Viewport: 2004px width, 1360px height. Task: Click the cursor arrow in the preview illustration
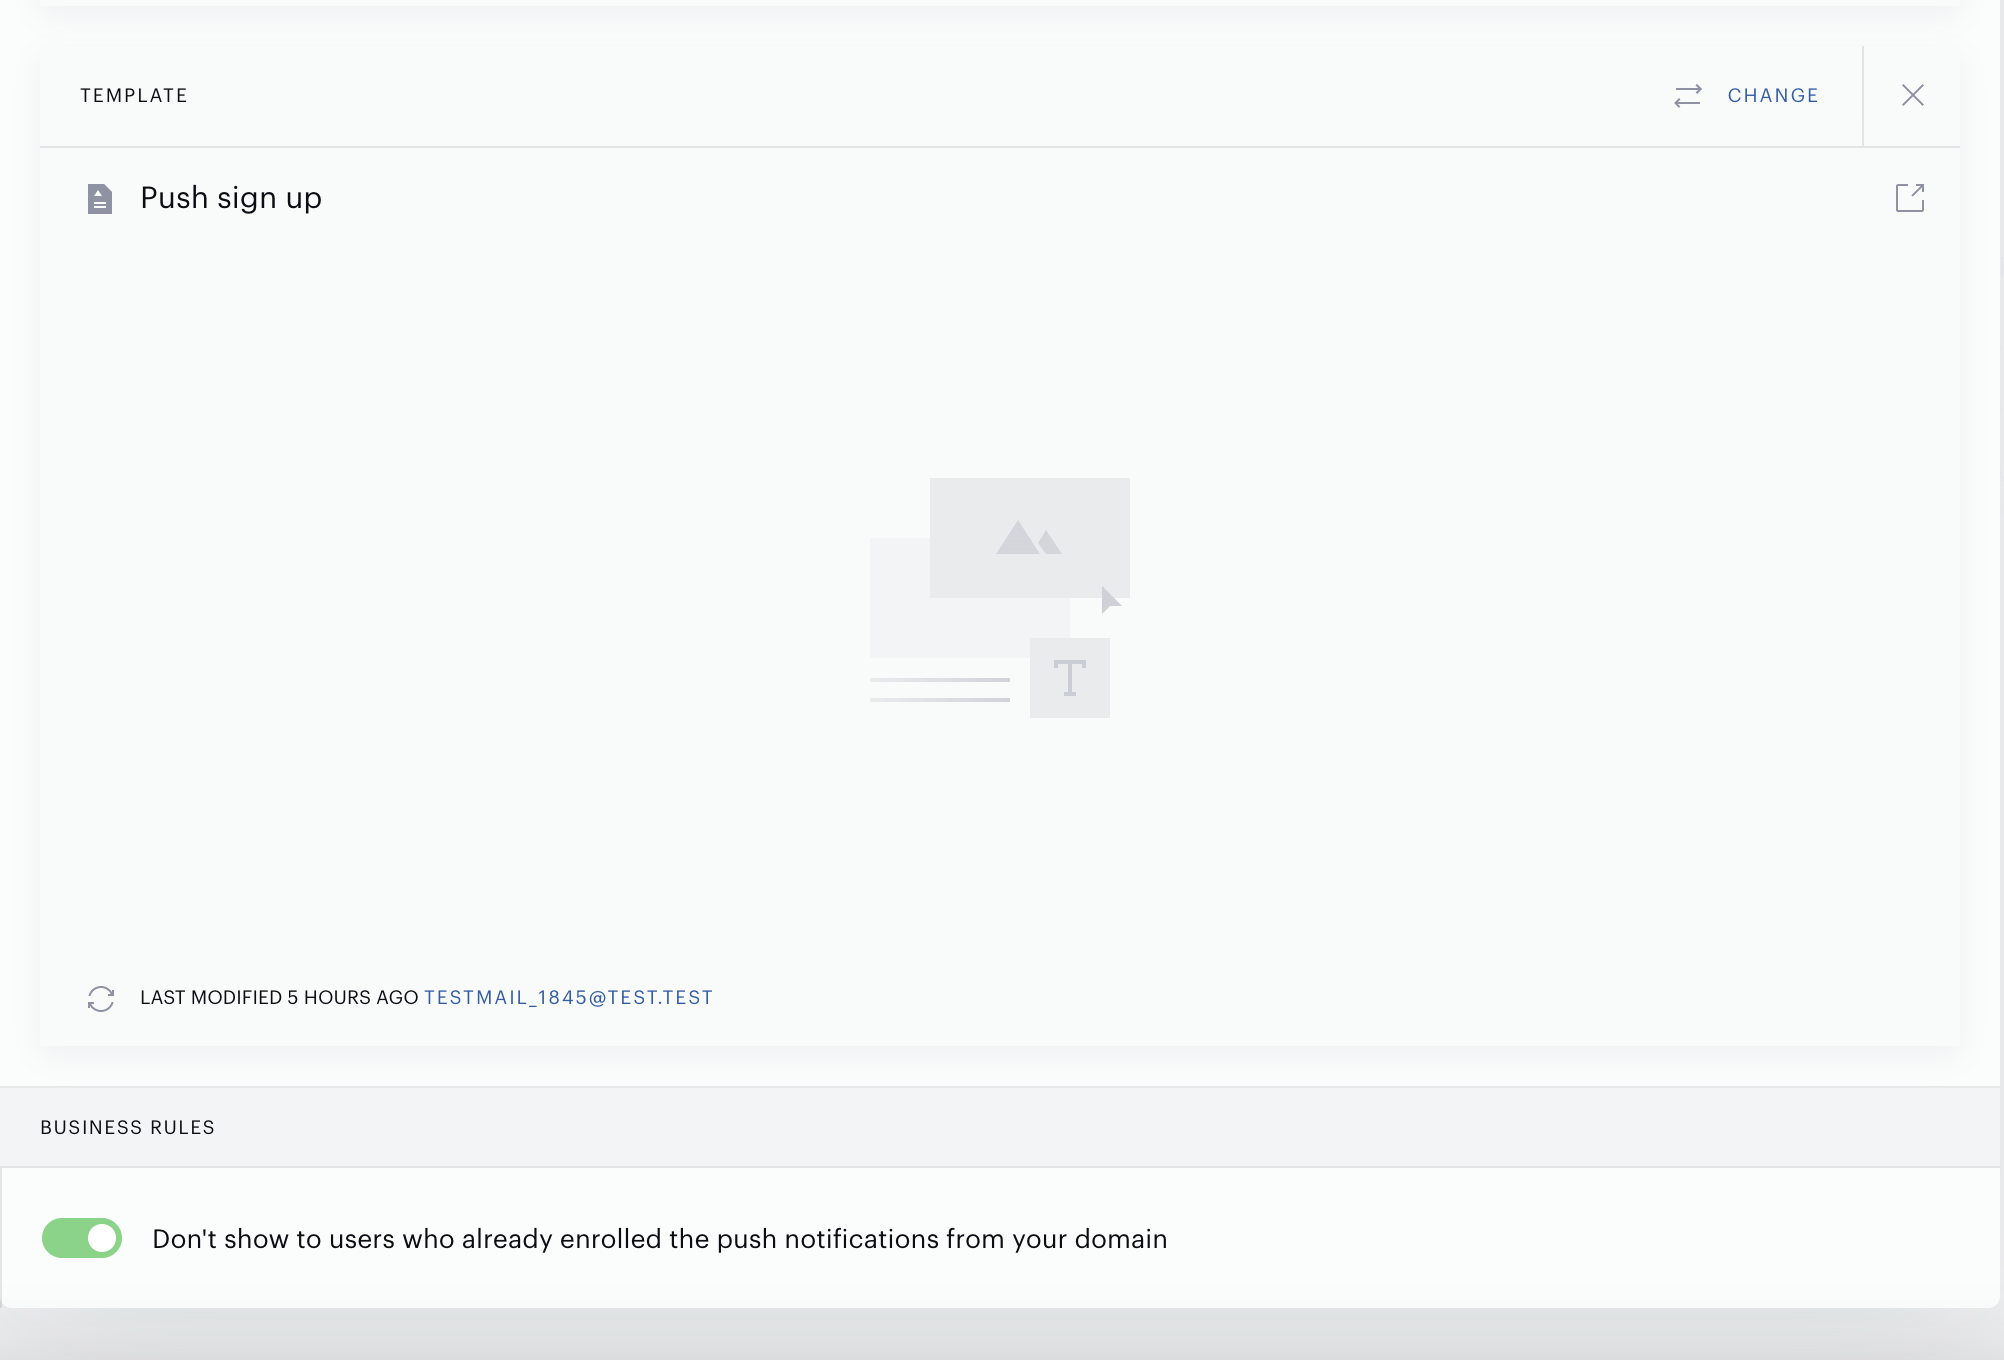(1110, 600)
